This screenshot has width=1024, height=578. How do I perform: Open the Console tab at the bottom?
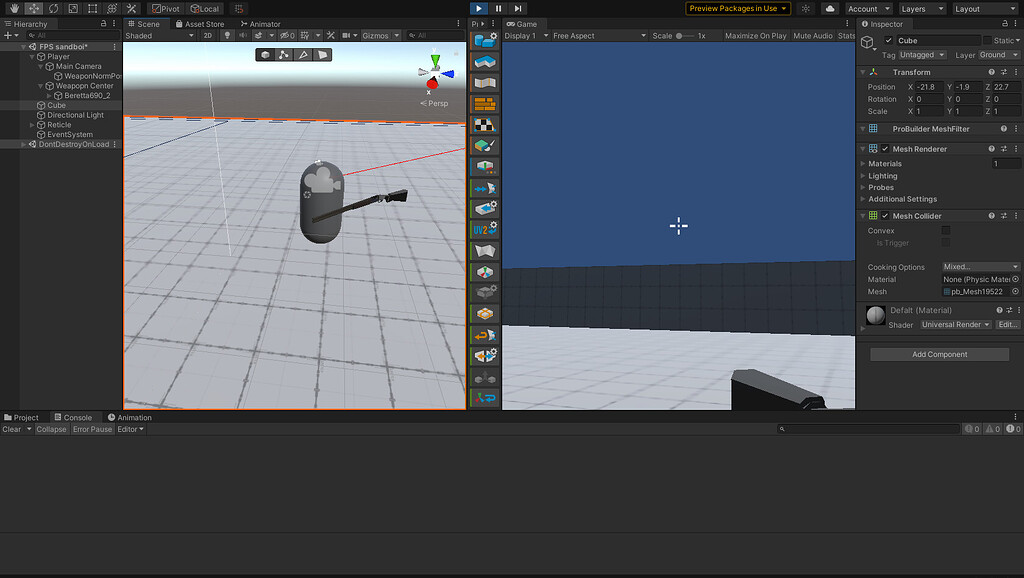pyautogui.click(x=72, y=417)
